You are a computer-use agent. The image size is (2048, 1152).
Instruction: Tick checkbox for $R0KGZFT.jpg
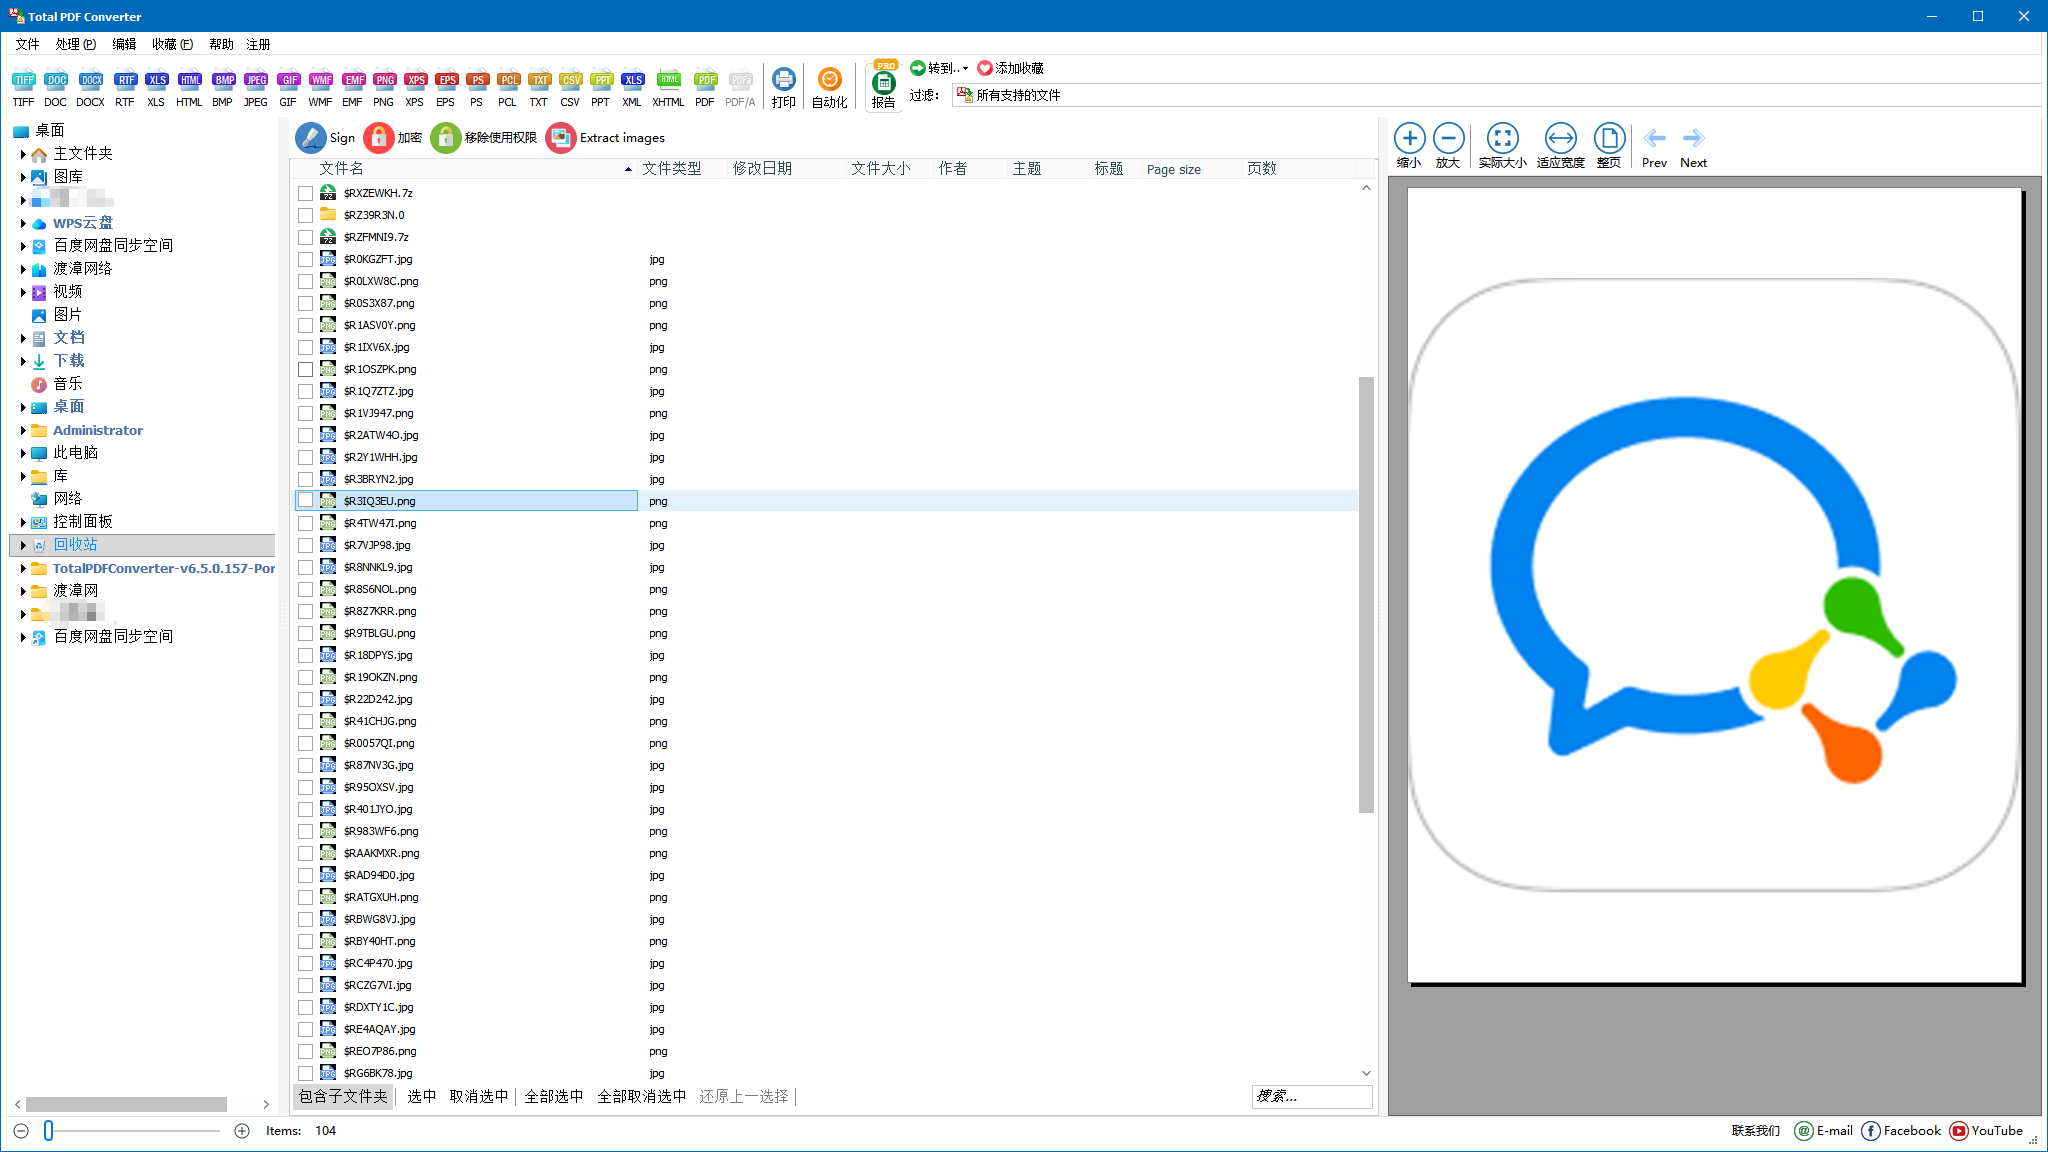[306, 259]
